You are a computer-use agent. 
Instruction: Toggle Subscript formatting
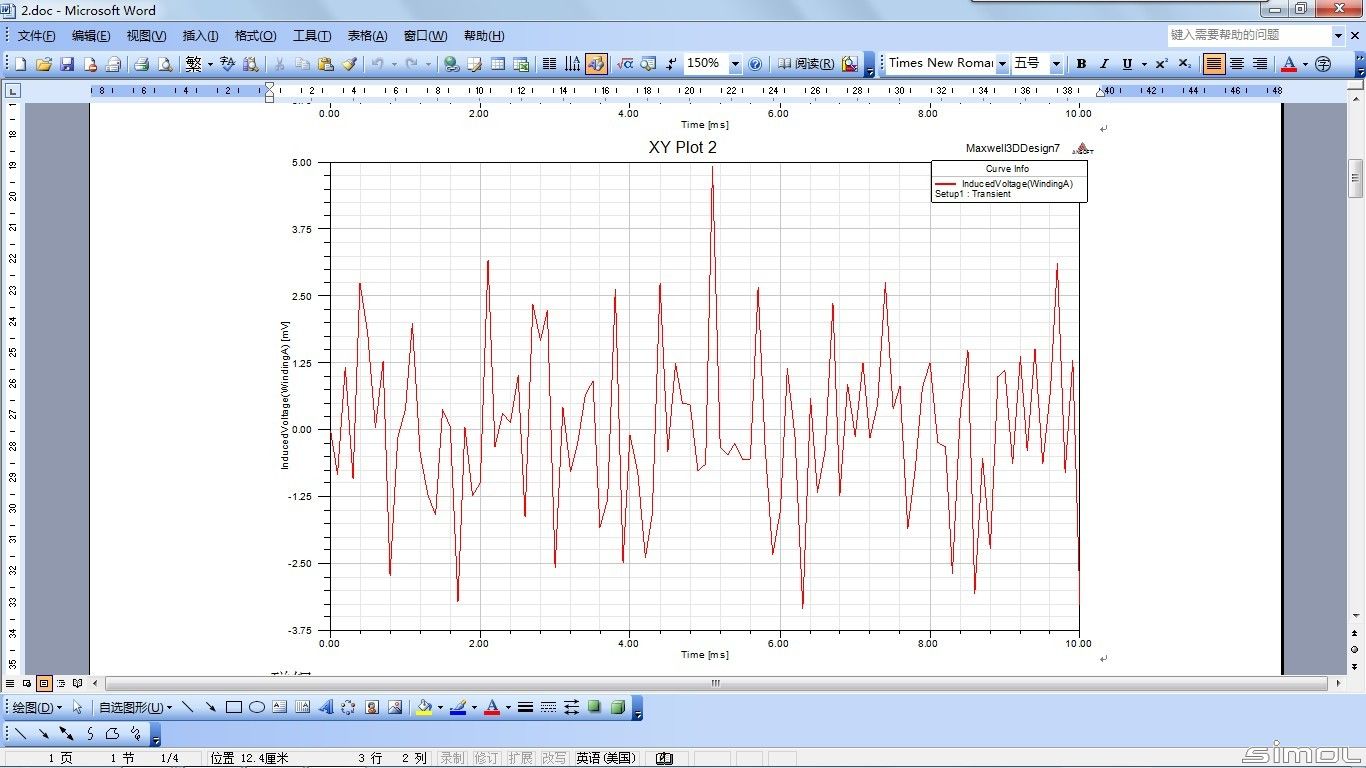(1184, 64)
